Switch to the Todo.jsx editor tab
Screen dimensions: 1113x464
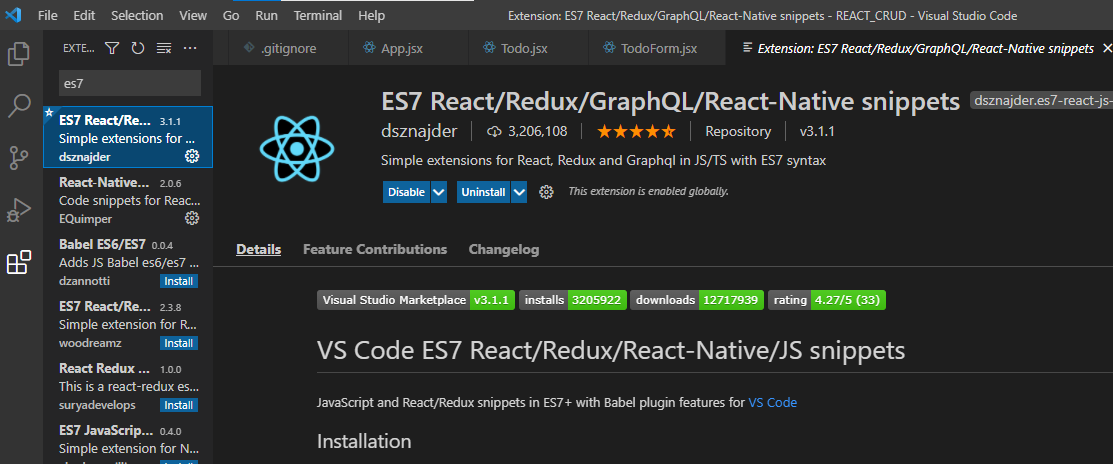click(x=528, y=48)
